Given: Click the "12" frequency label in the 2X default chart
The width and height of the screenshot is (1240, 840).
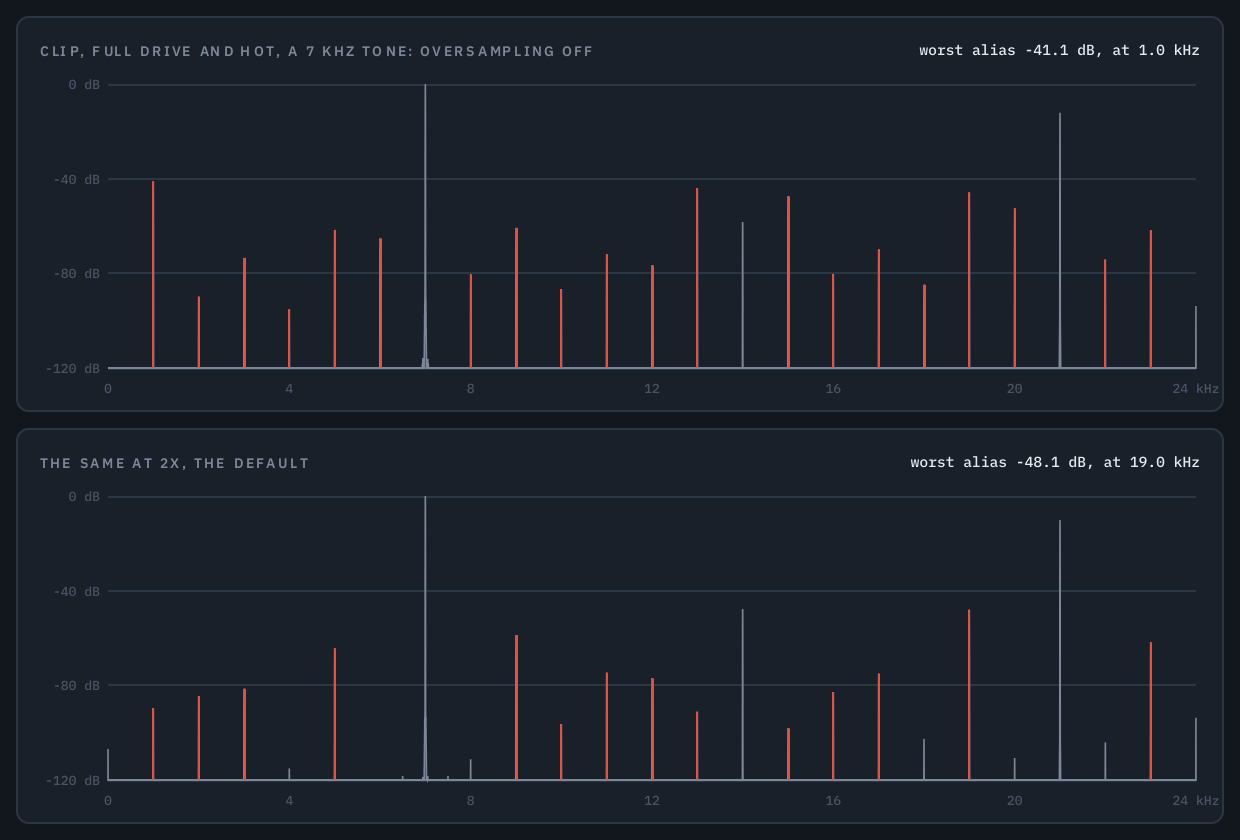Looking at the screenshot, I should [652, 800].
